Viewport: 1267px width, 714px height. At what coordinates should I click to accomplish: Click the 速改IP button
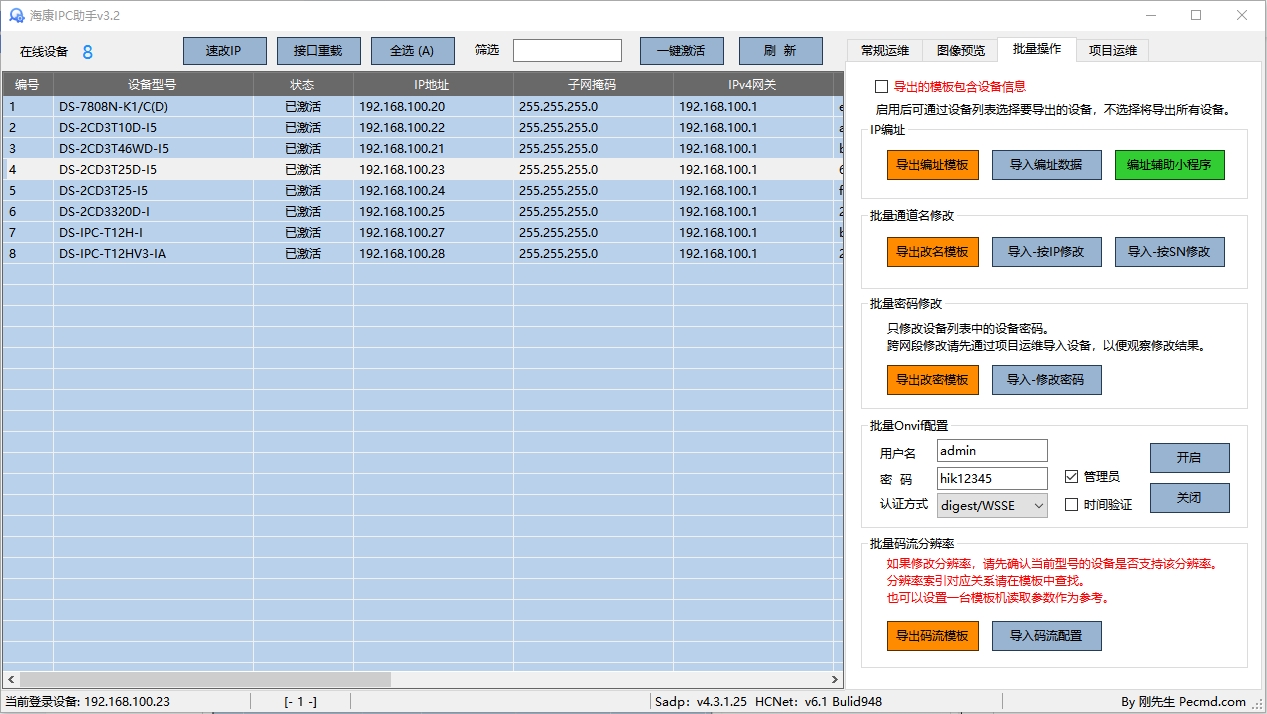pos(225,51)
